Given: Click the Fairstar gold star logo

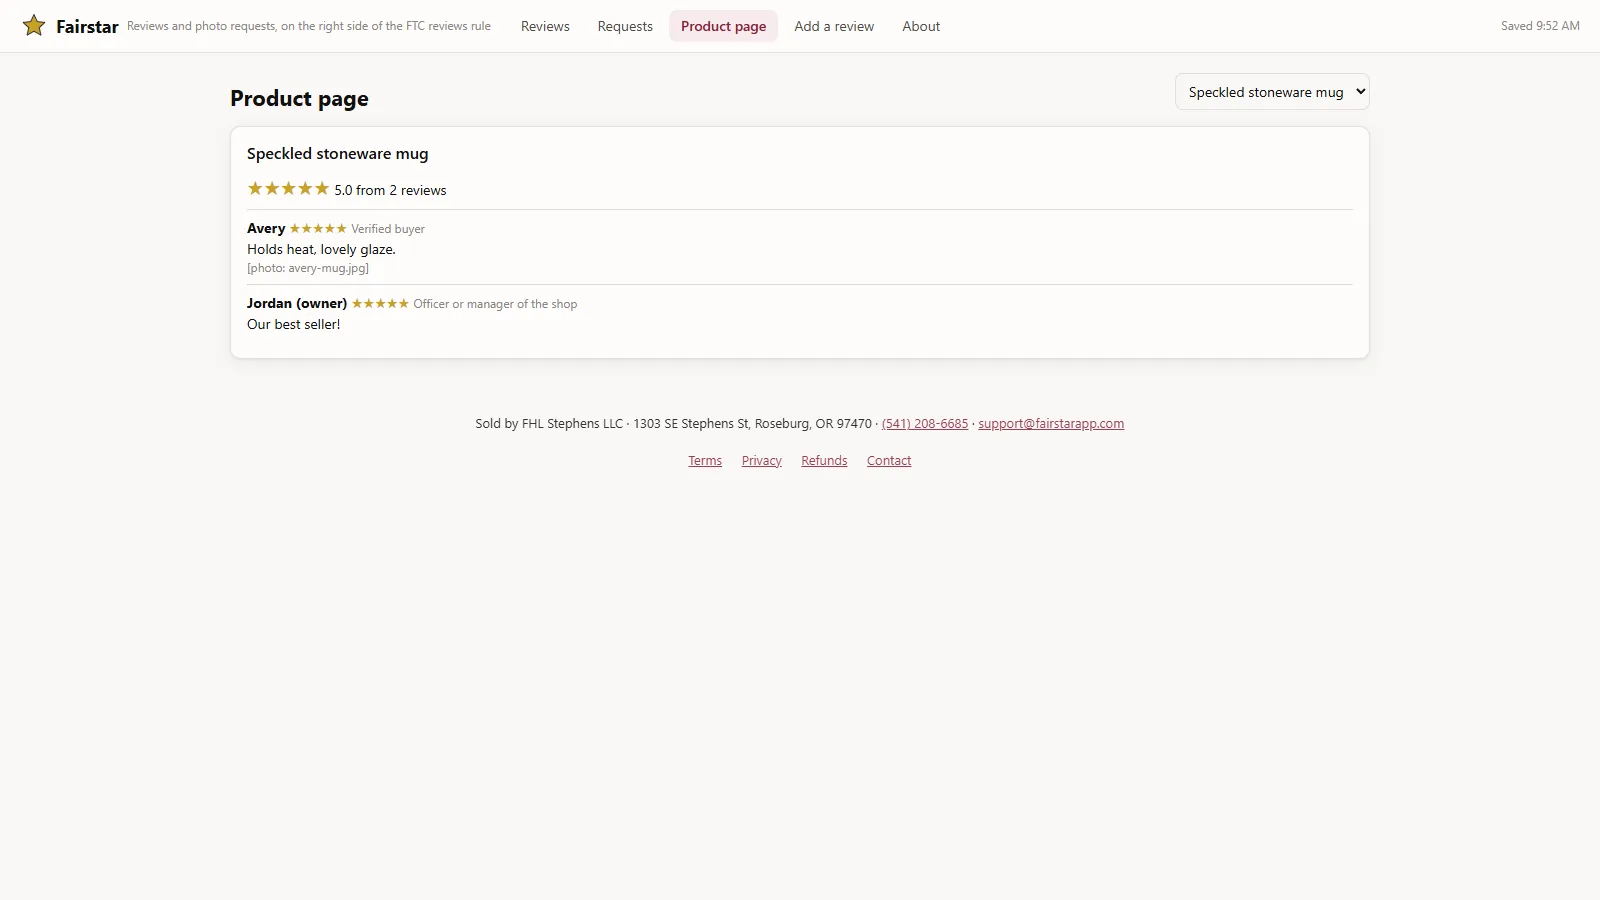Looking at the screenshot, I should [x=34, y=25].
